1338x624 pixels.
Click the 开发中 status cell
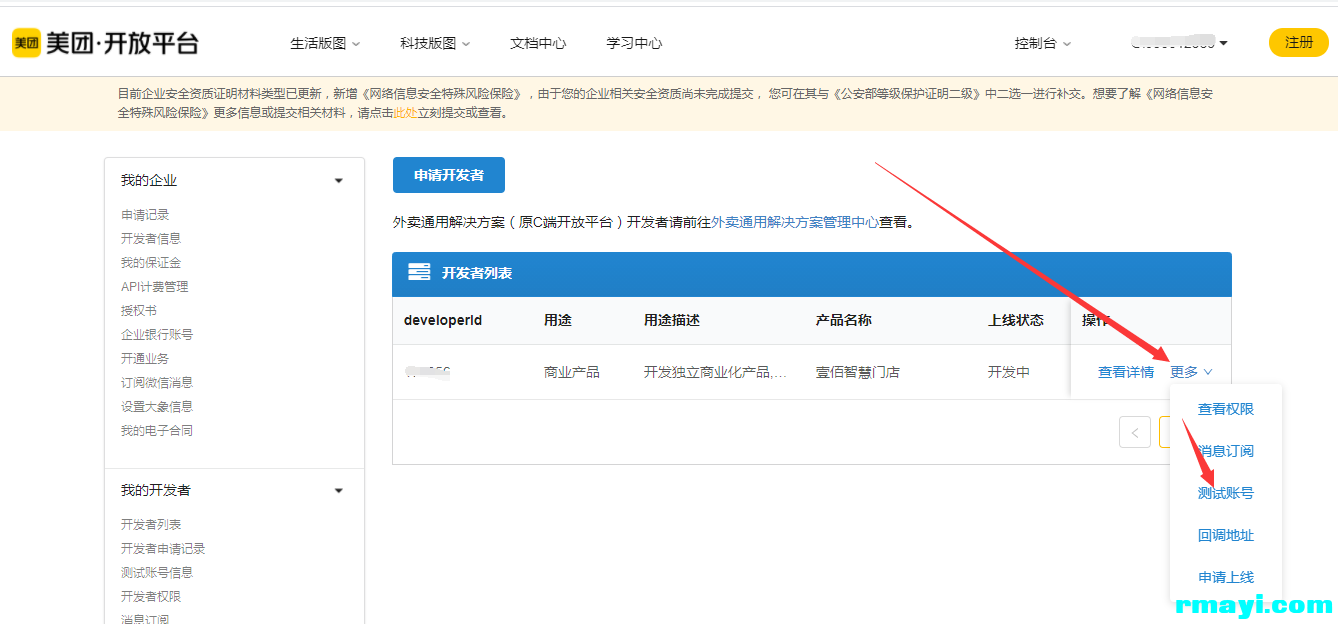pos(1009,372)
